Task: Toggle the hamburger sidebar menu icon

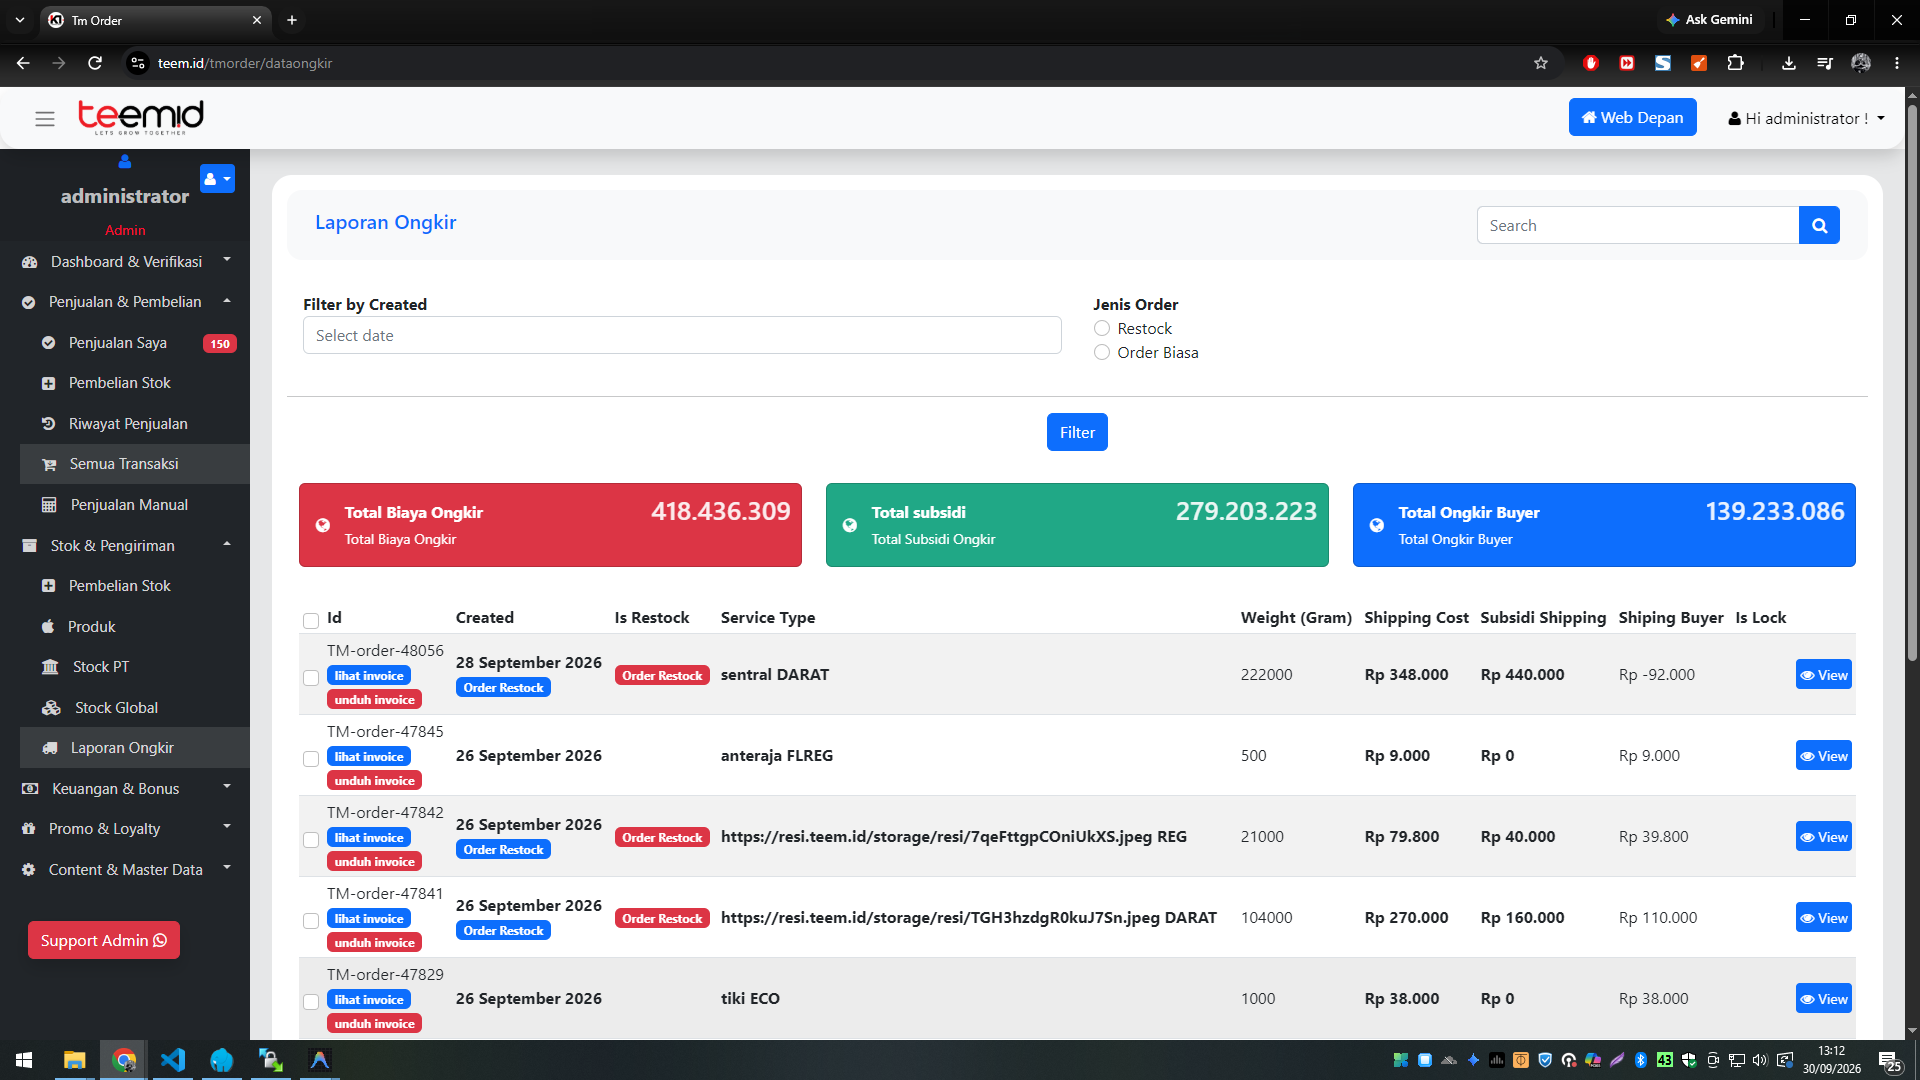Action: click(x=45, y=119)
